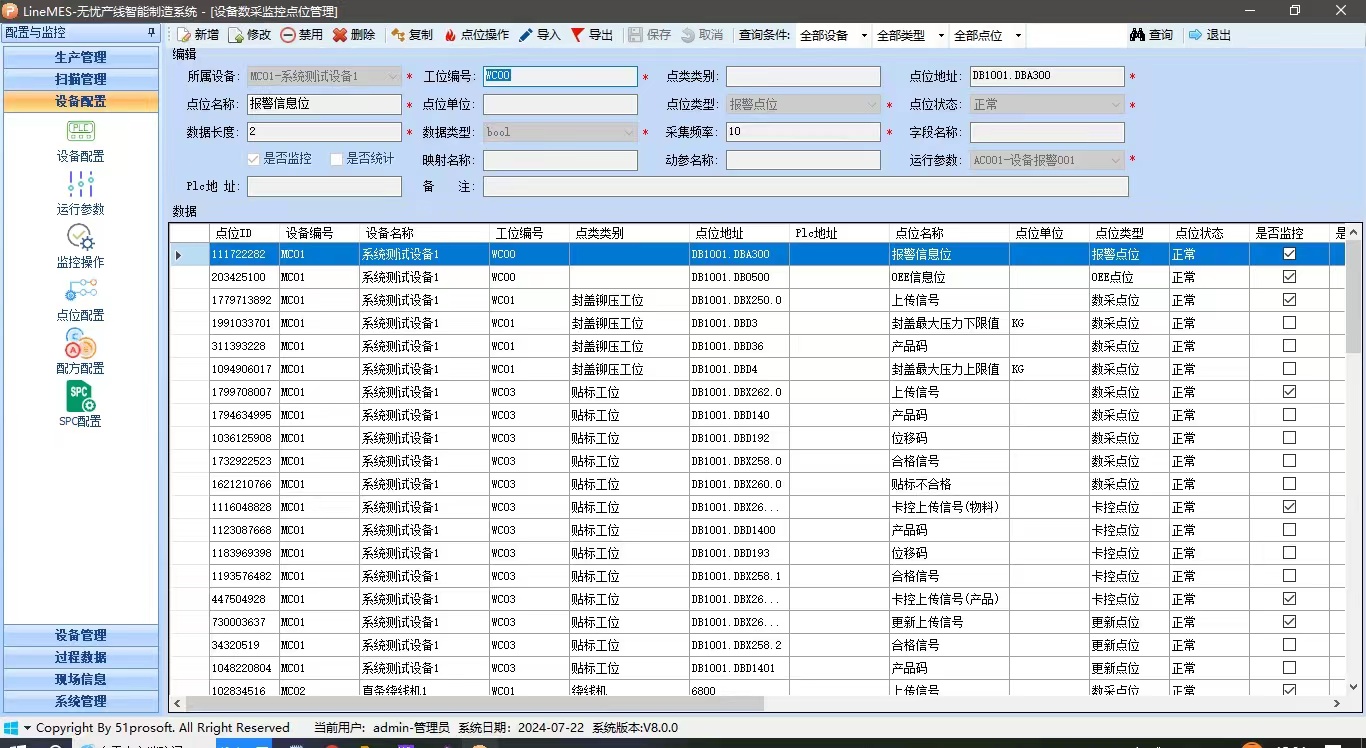Click the 删除 (delete) toolbar button

pyautogui.click(x=354, y=35)
